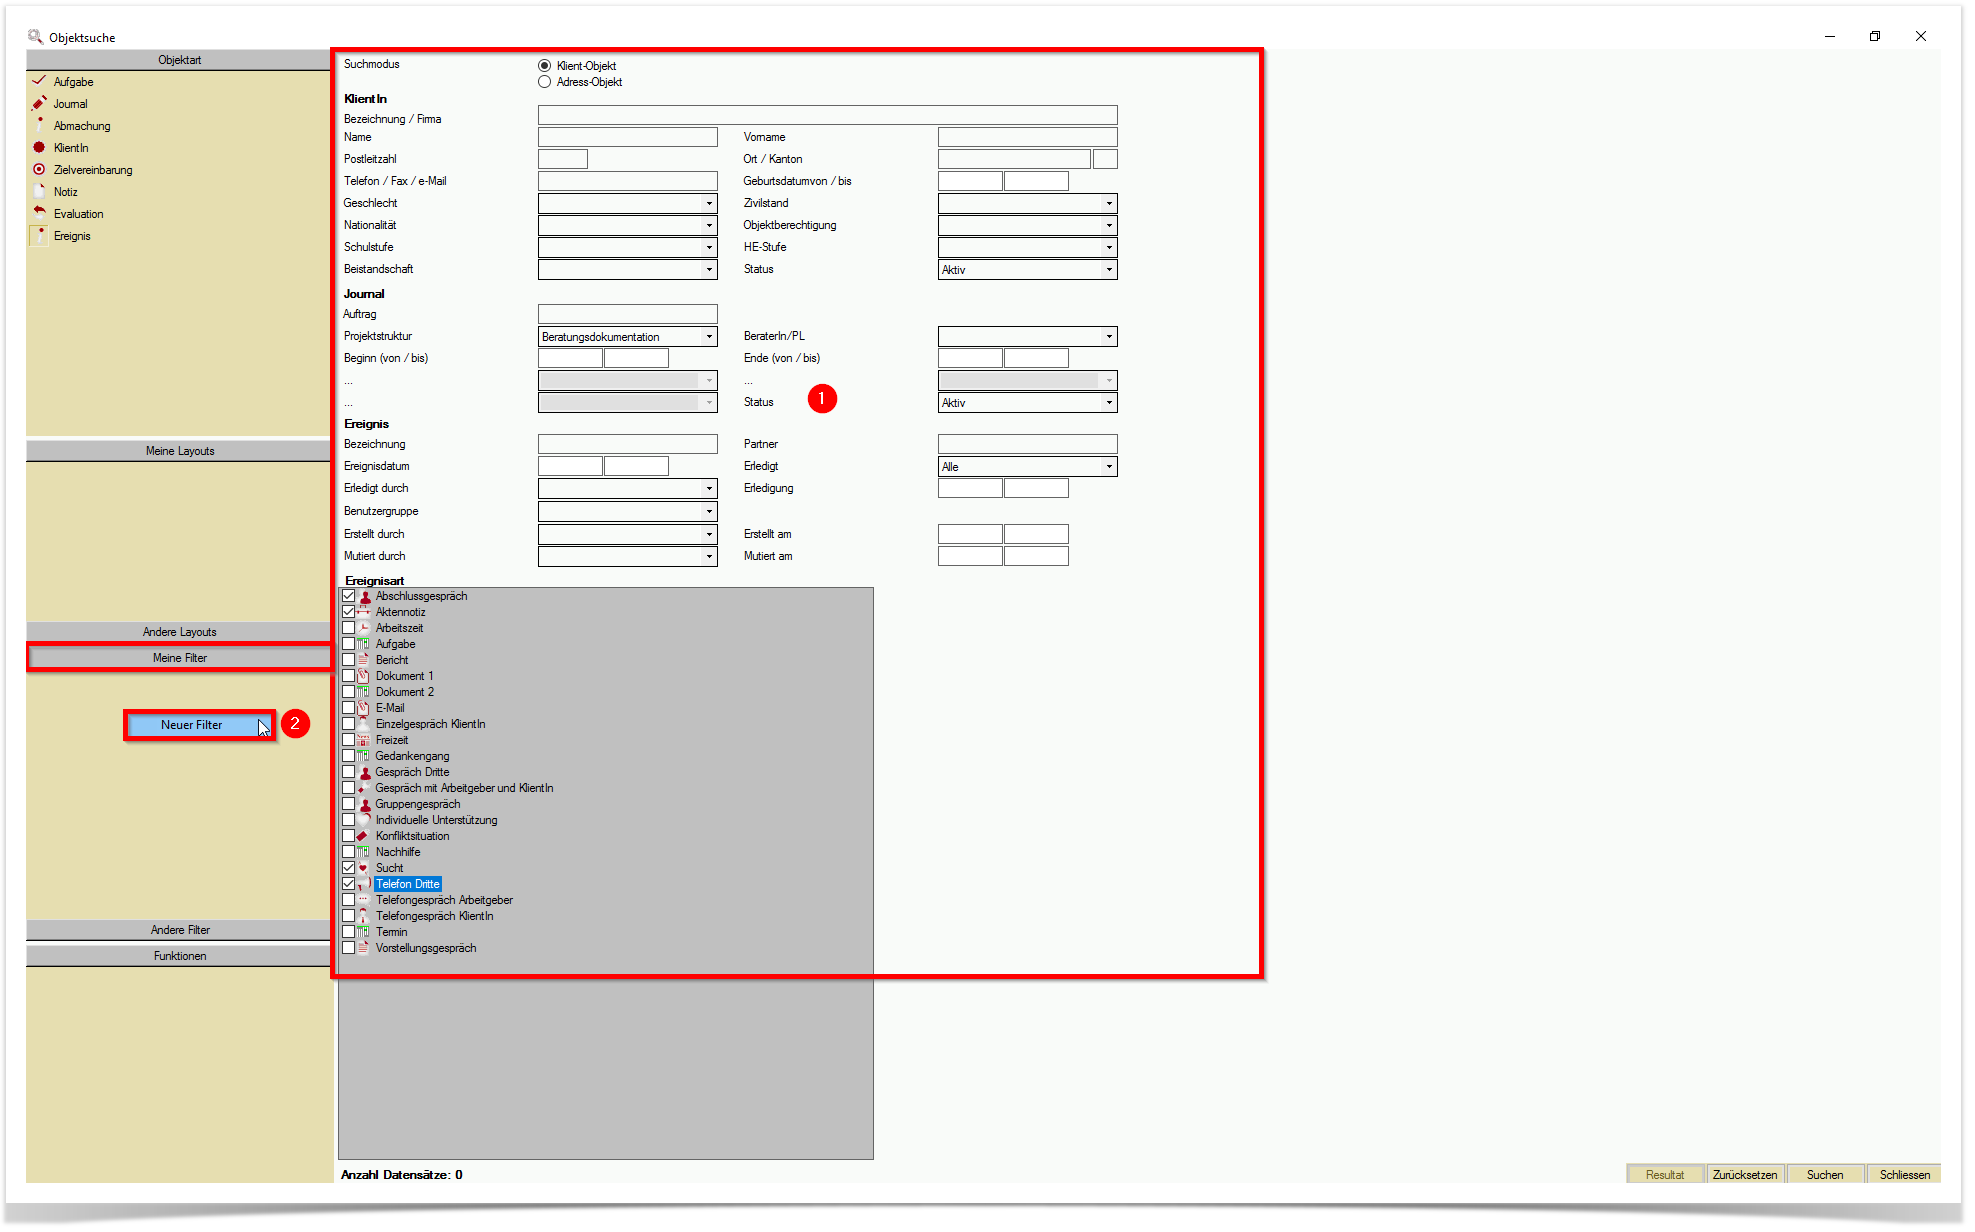Screen dimensions: 1975x1232
Task: Click the Suchen button
Action: coord(1825,1175)
